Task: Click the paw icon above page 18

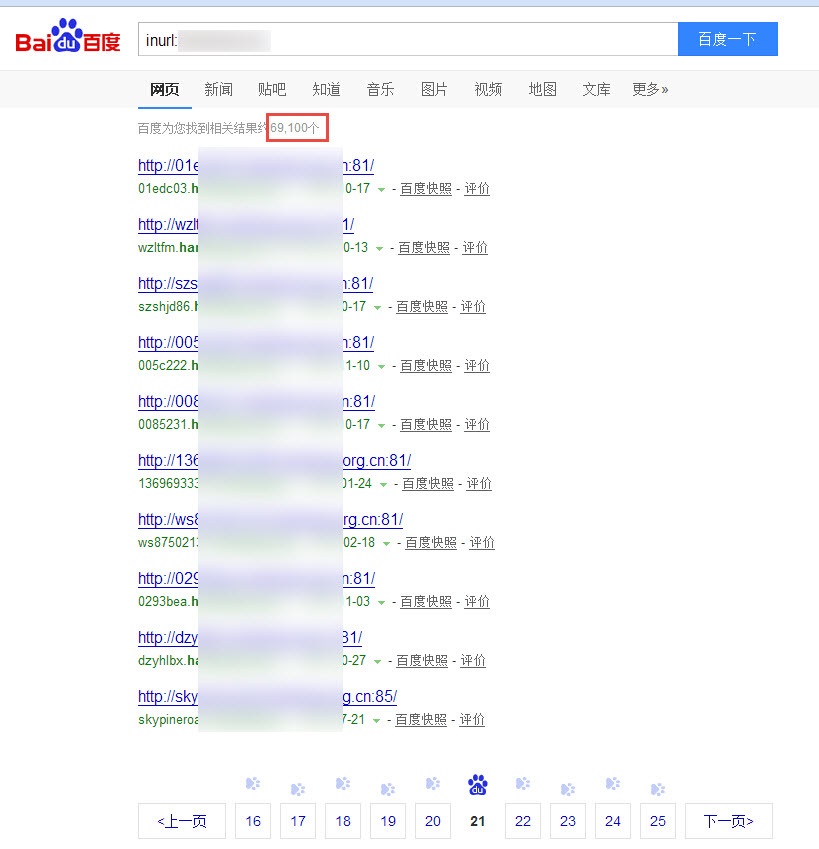Action: click(343, 783)
